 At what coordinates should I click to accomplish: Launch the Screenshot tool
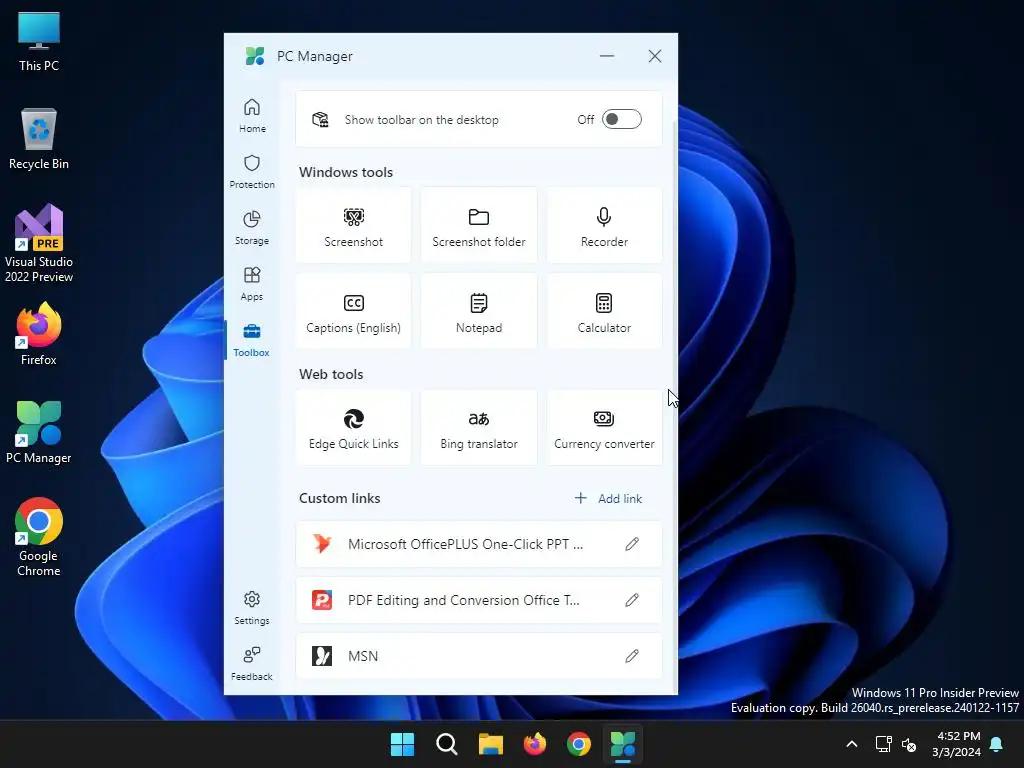point(353,225)
